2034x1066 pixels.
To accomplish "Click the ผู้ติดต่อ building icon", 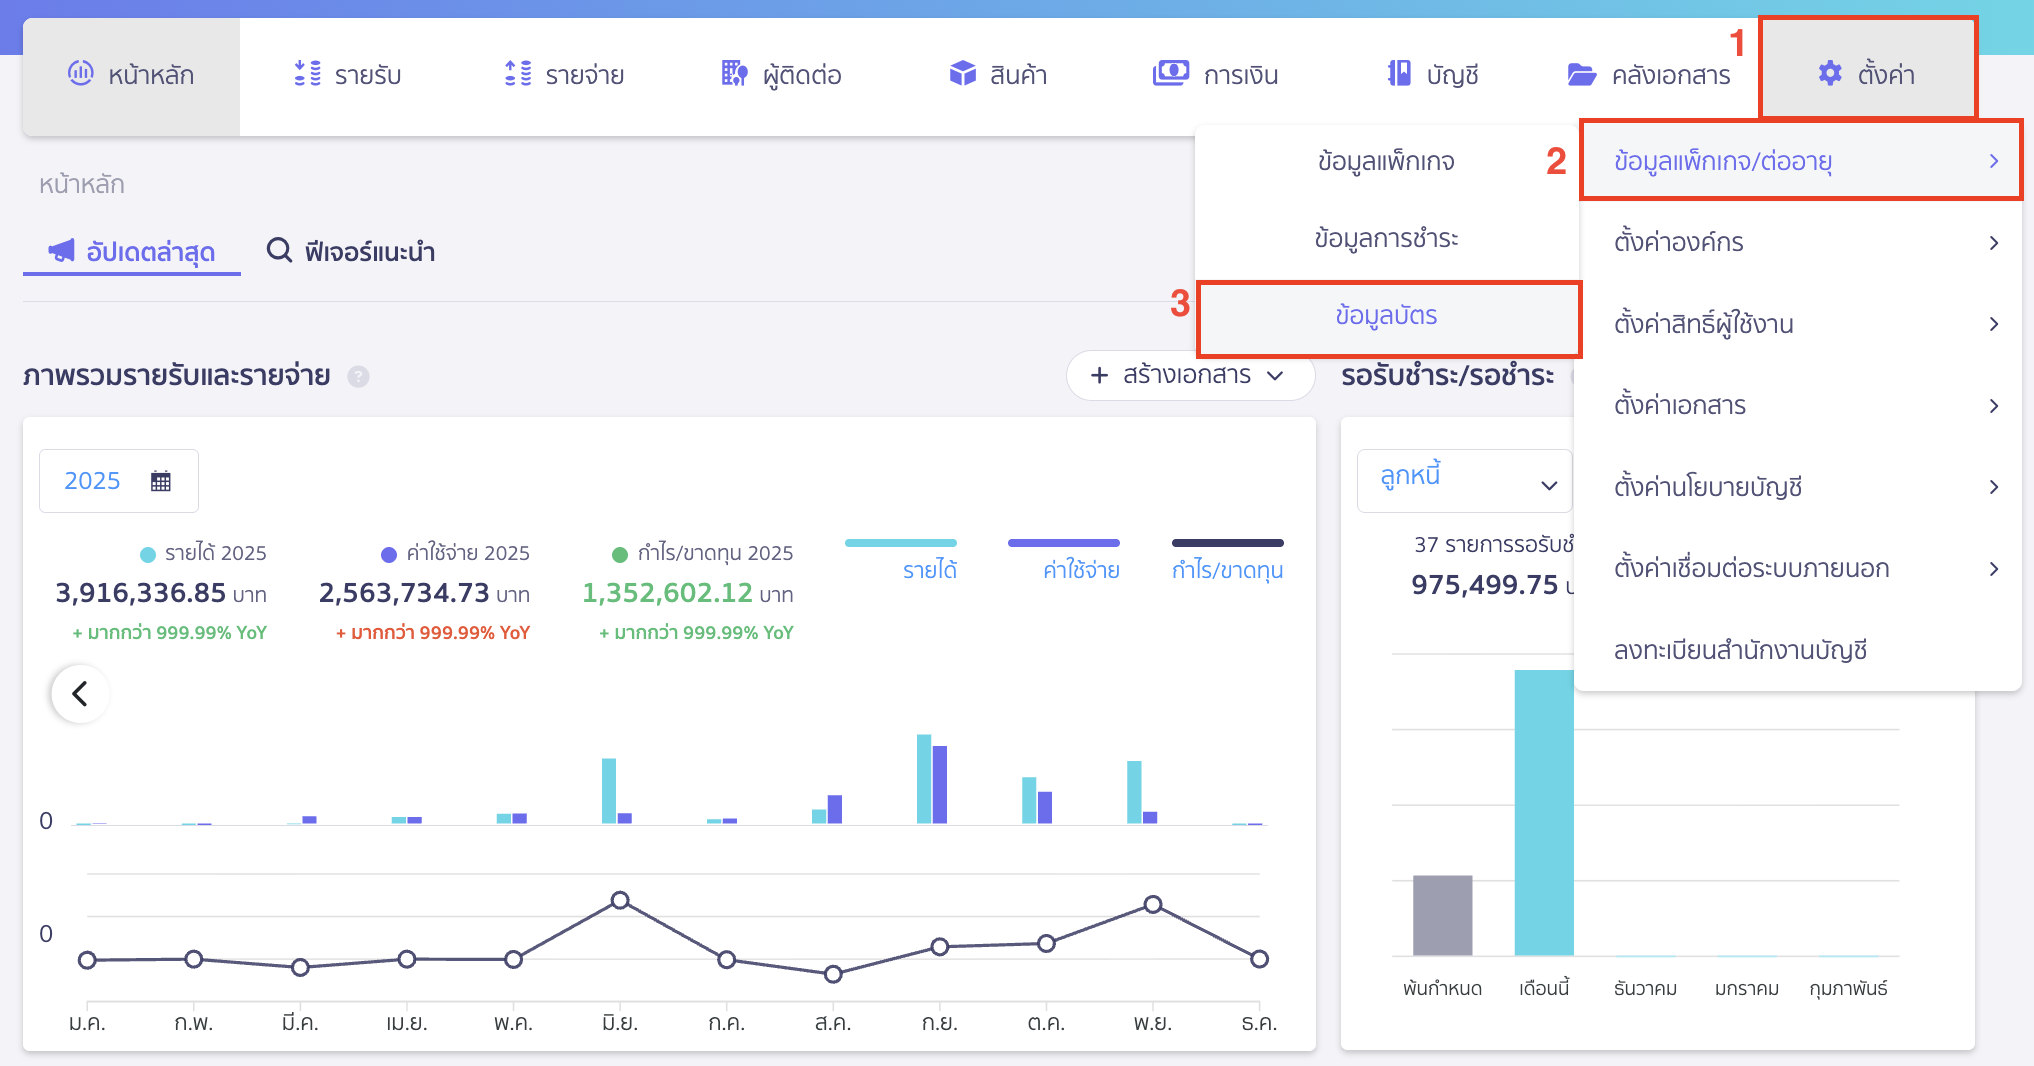I will [x=734, y=74].
